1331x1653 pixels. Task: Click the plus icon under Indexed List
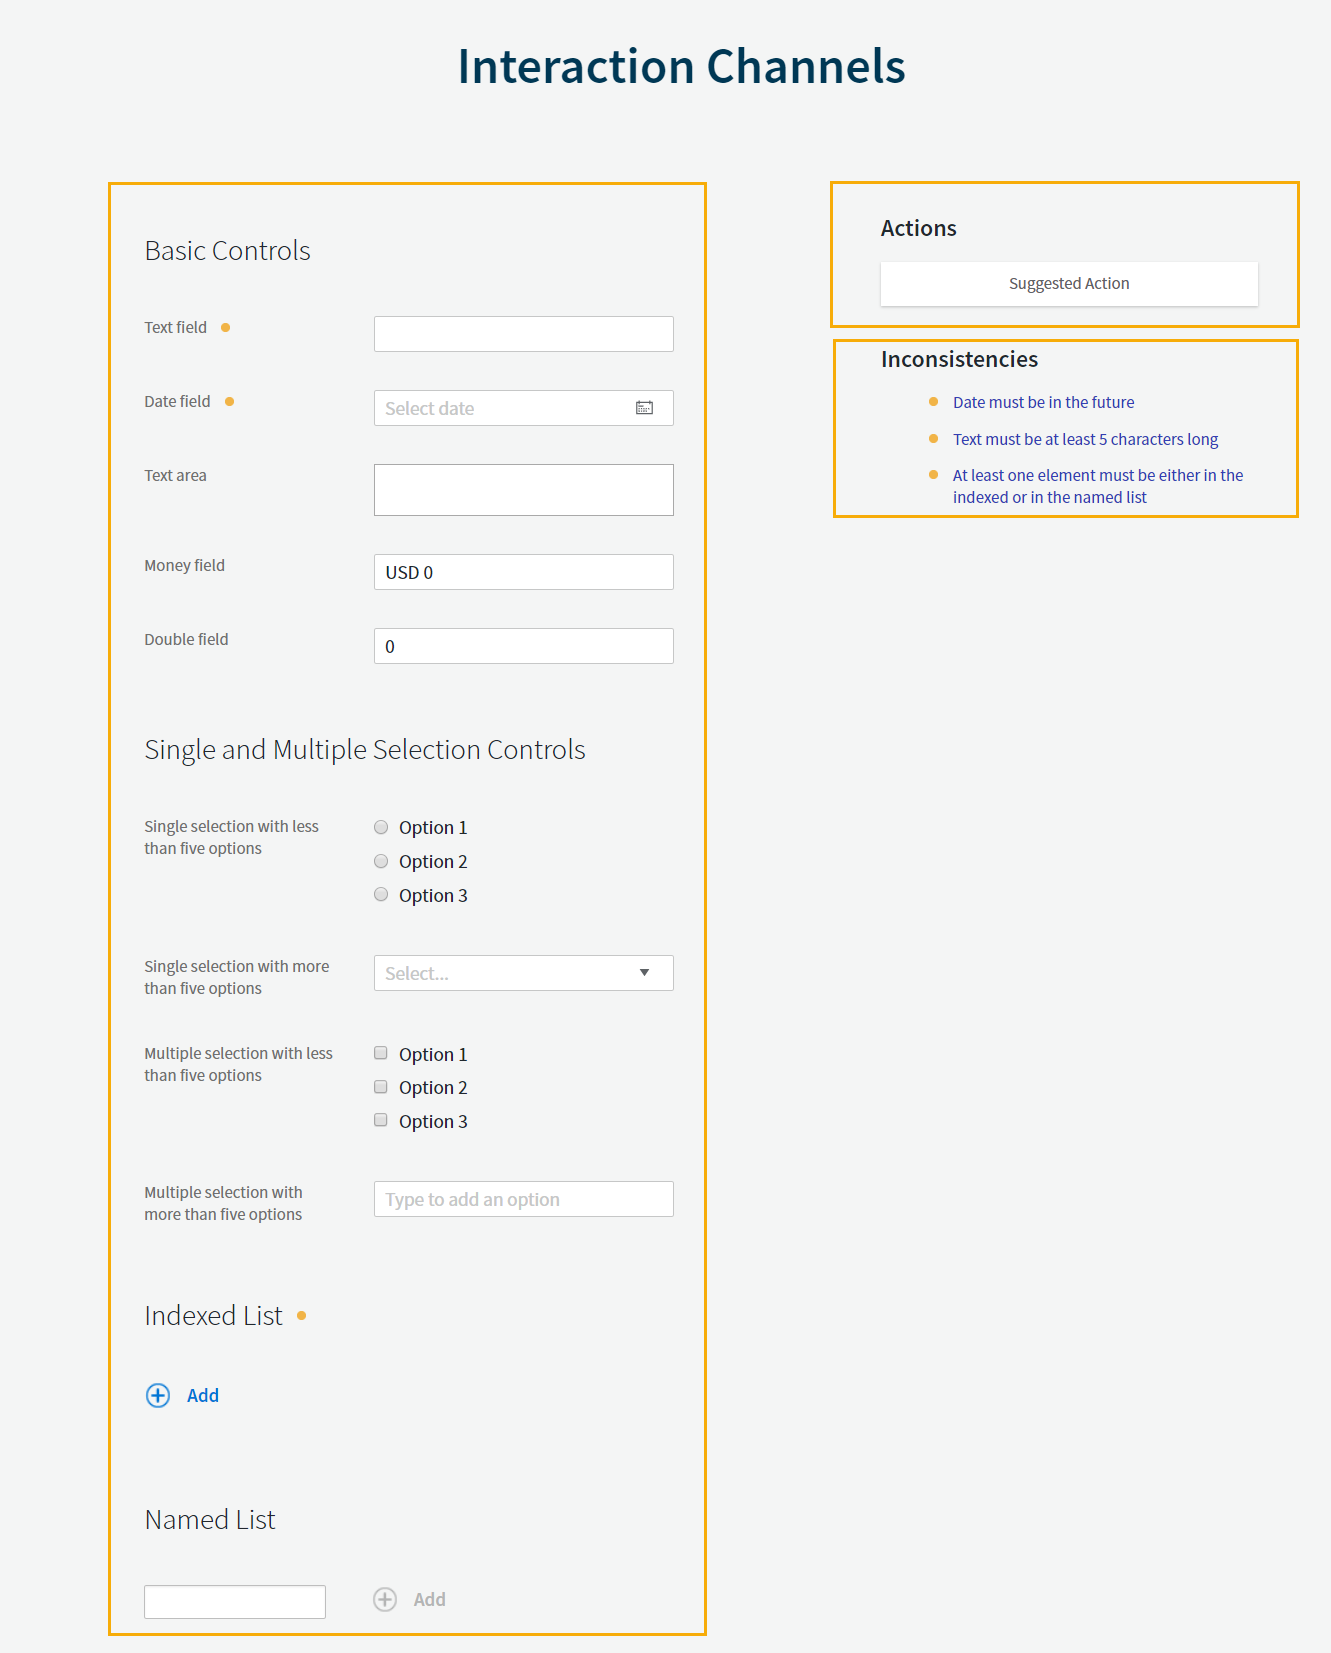point(158,1395)
